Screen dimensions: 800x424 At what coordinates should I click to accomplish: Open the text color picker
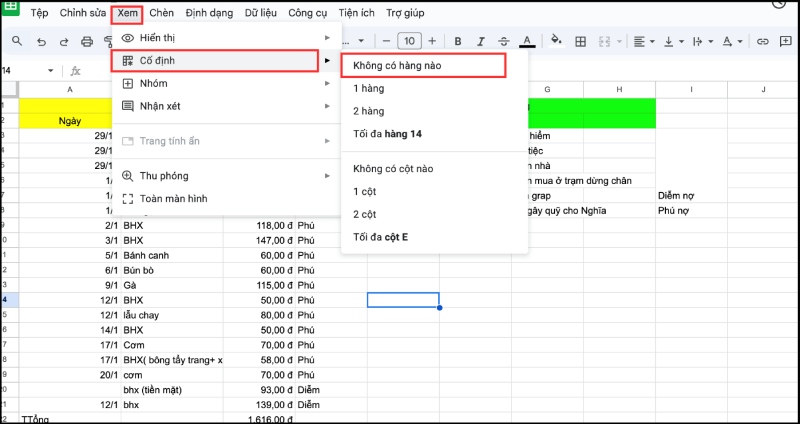point(527,41)
